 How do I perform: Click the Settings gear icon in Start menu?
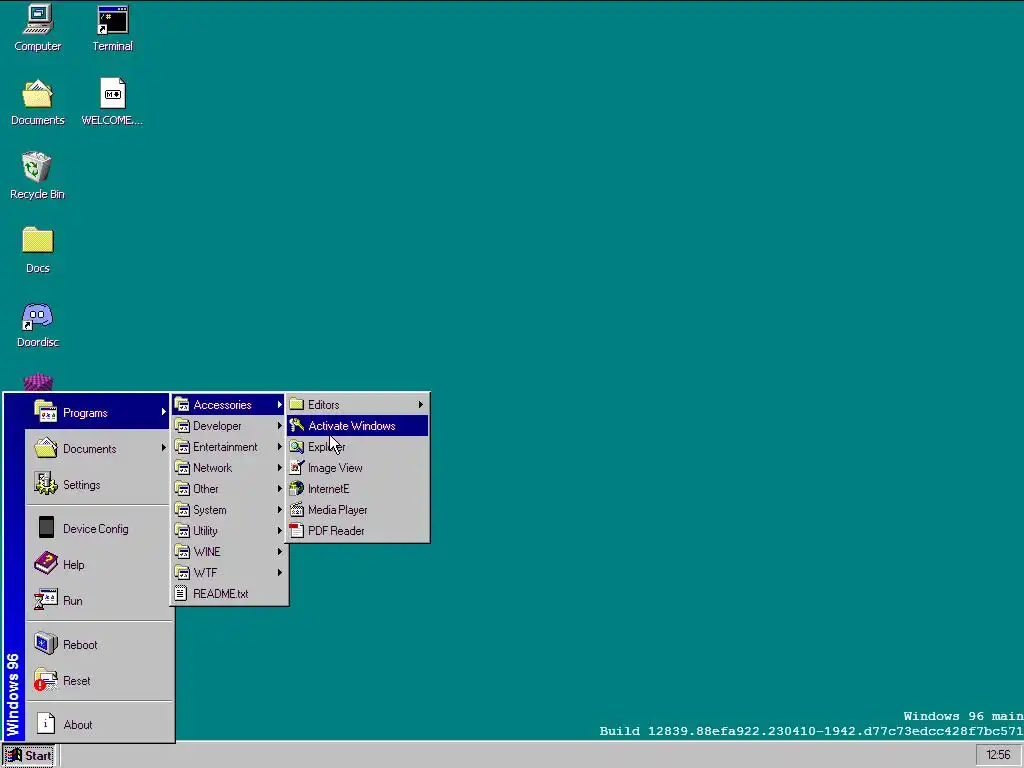pyautogui.click(x=46, y=485)
